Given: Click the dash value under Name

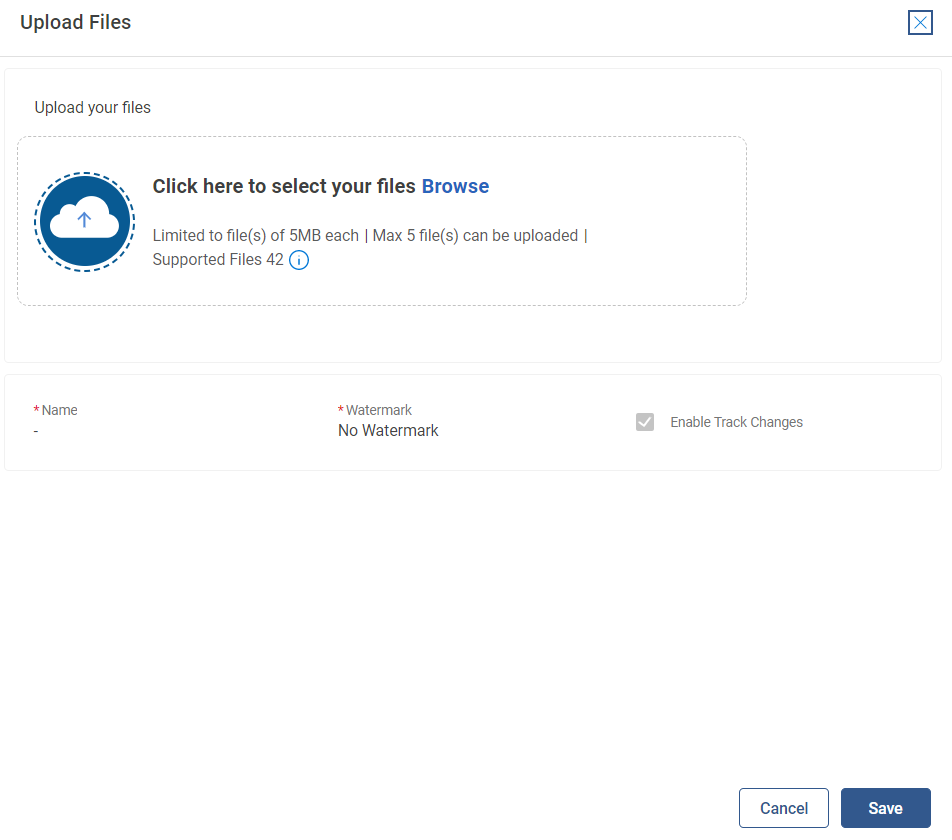Looking at the screenshot, I should coord(36,431).
